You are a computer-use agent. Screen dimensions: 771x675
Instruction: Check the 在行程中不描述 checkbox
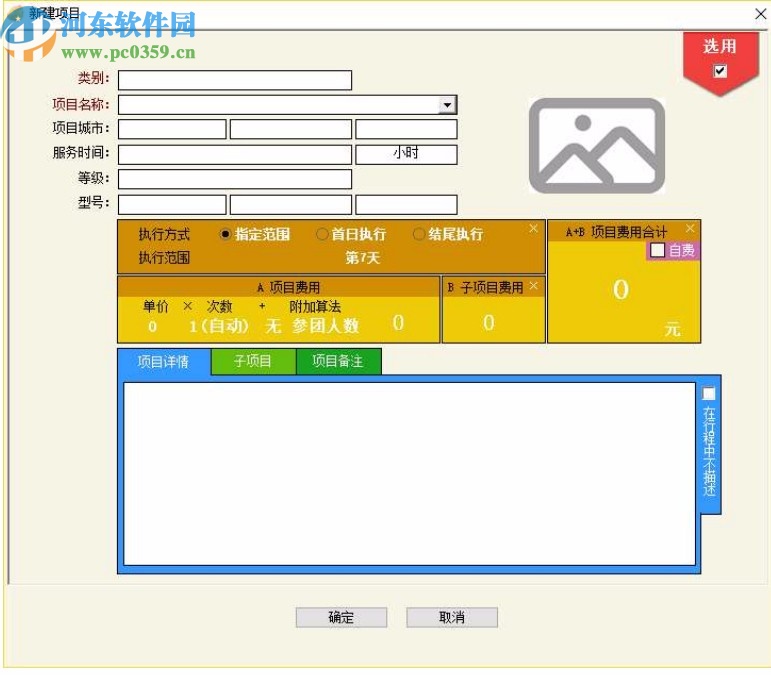pos(709,393)
